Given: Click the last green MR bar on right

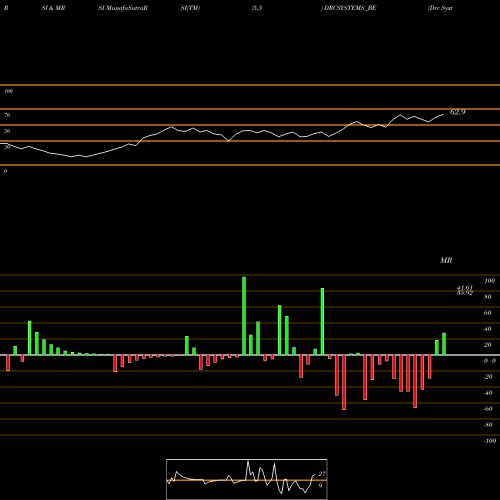Looking at the screenshot, I should [x=444, y=344].
